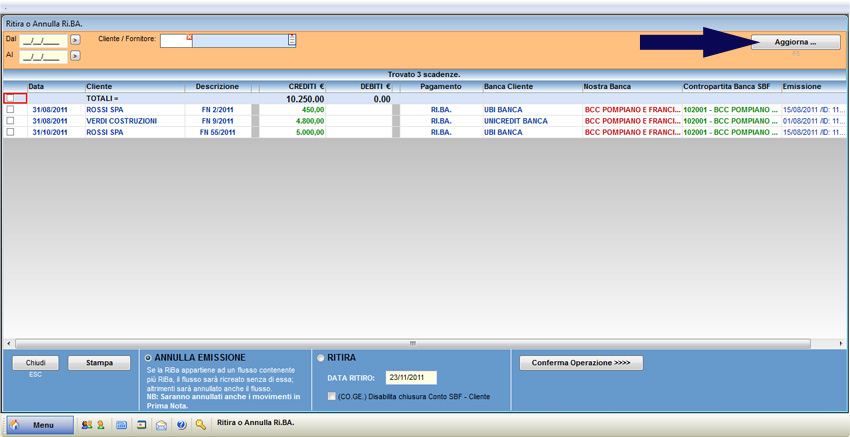This screenshot has width=850, height=437.
Task: Select the RITIRA radio option
Action: (321, 358)
